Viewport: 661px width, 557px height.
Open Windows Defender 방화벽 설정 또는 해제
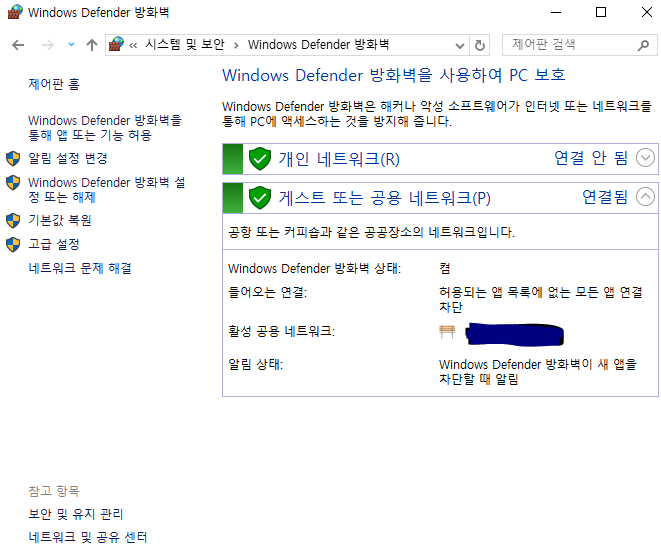point(107,190)
